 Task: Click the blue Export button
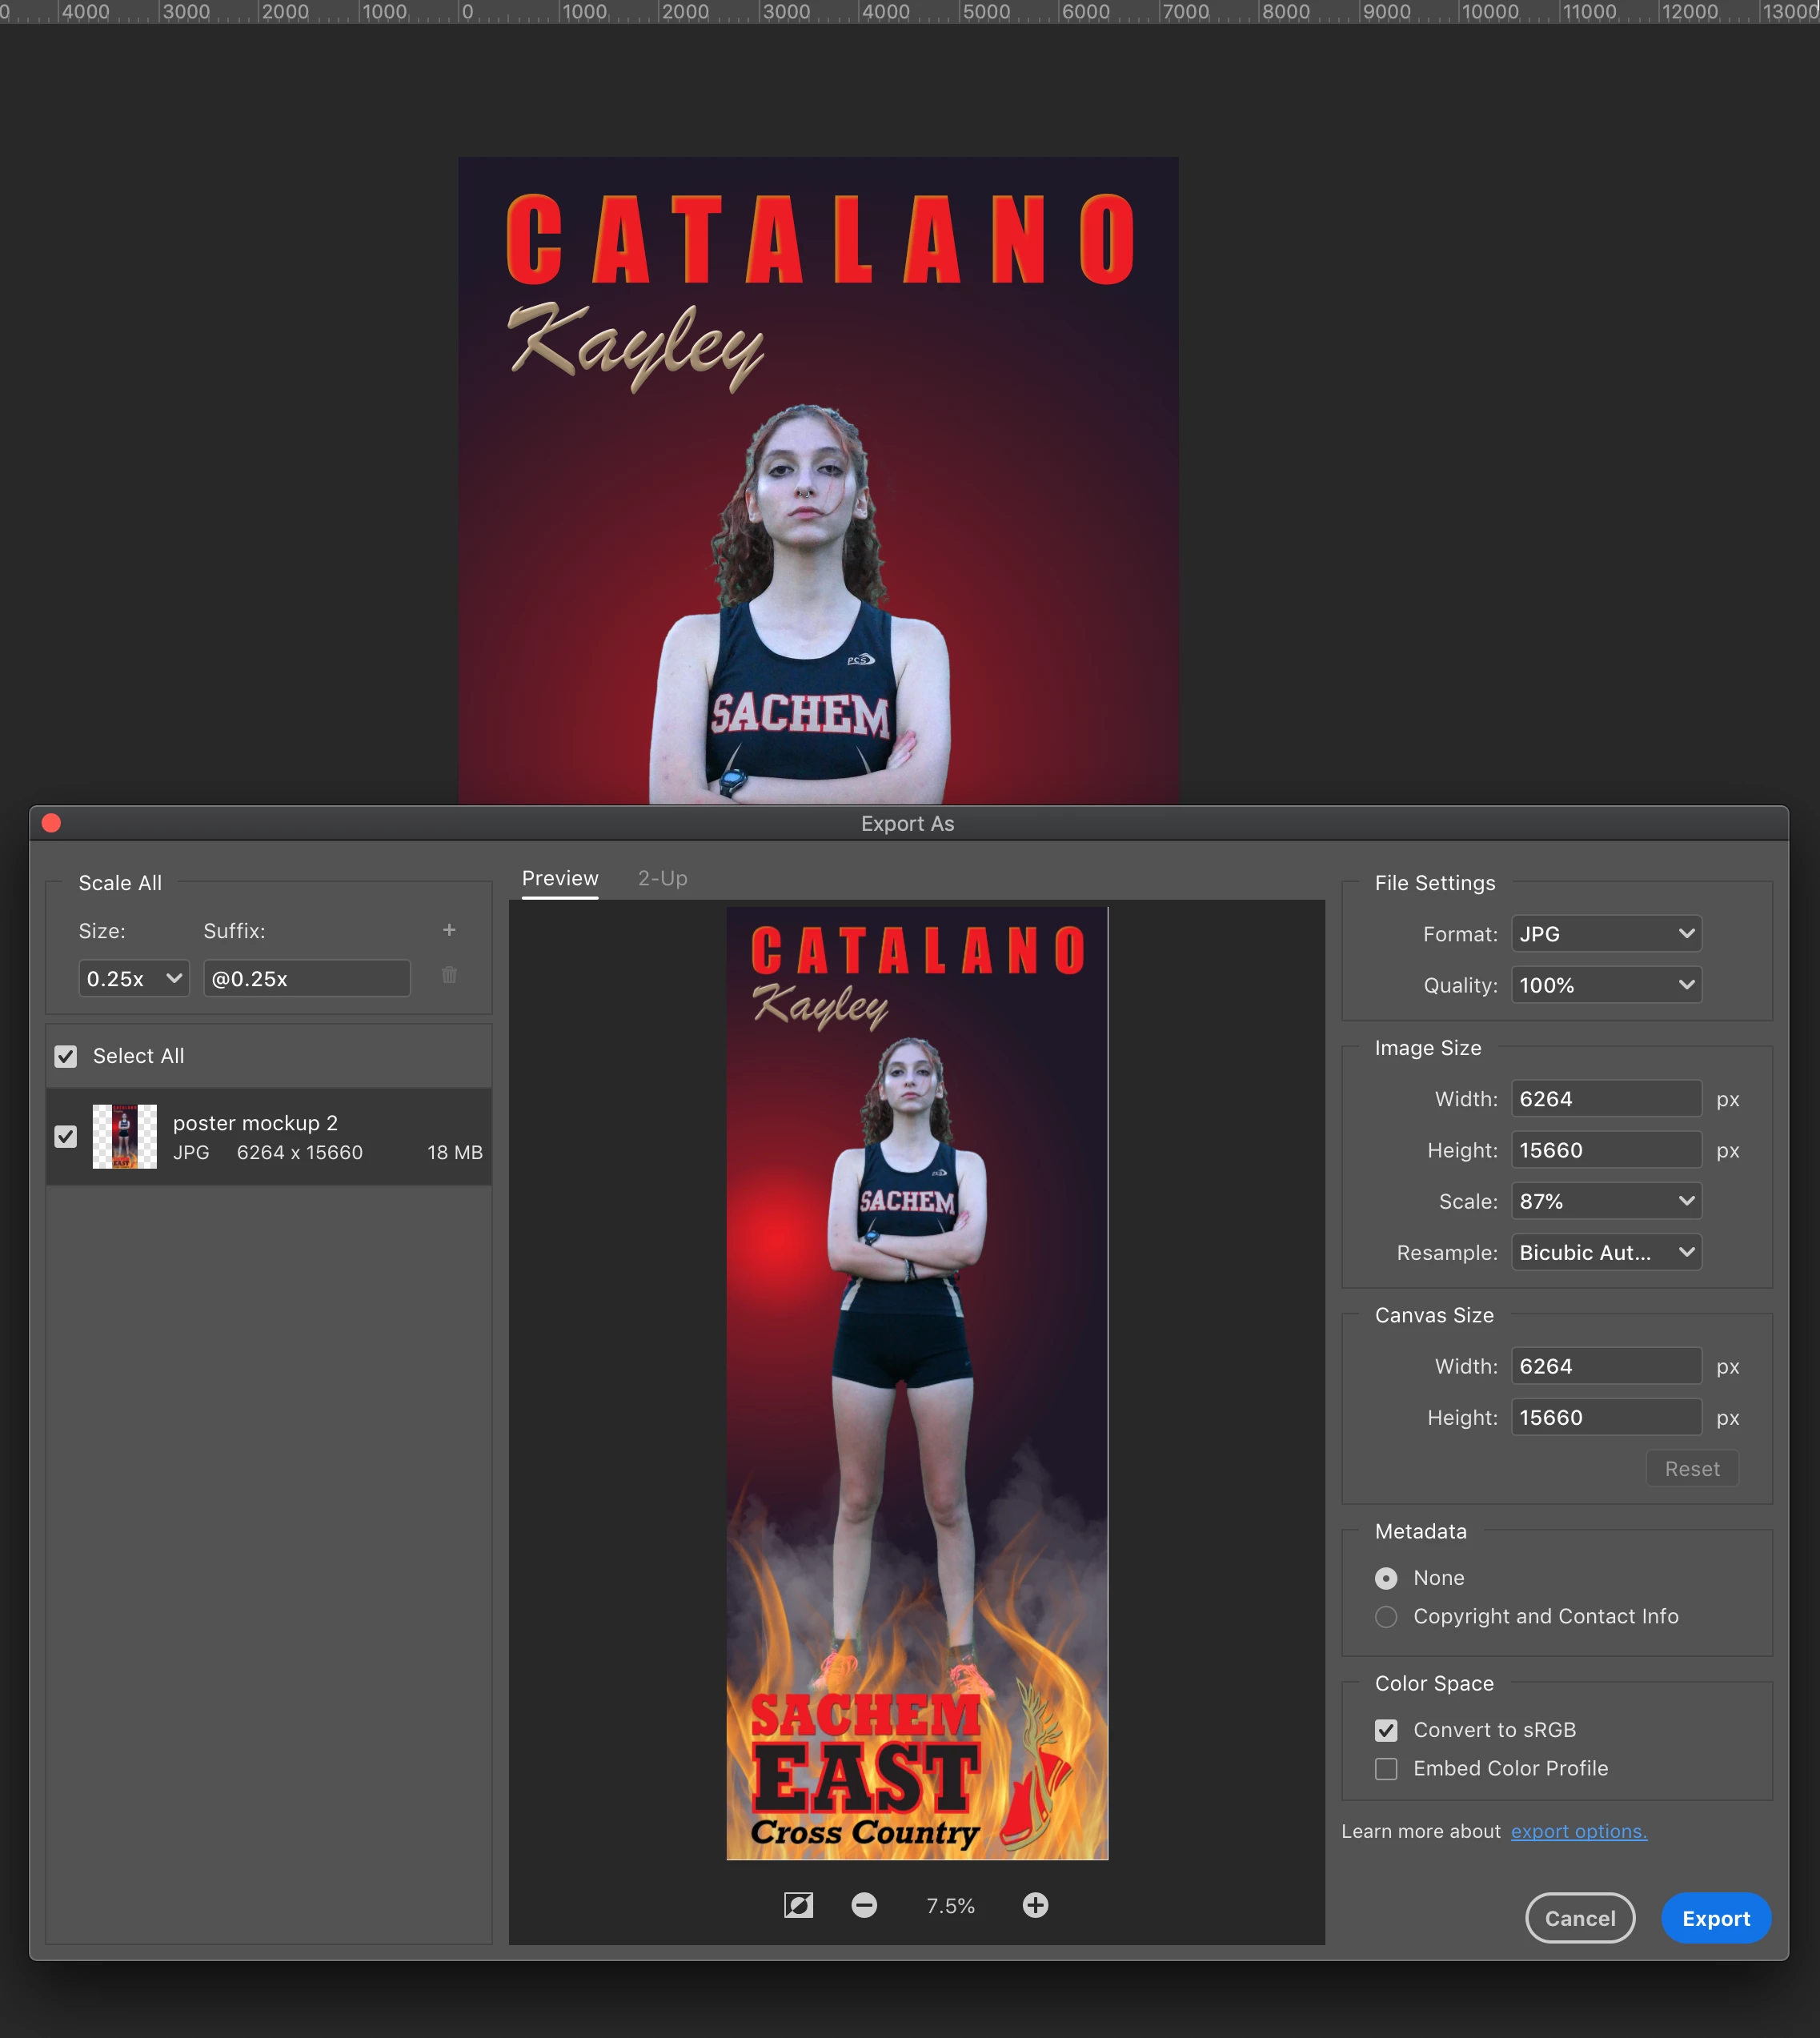pos(1715,1918)
